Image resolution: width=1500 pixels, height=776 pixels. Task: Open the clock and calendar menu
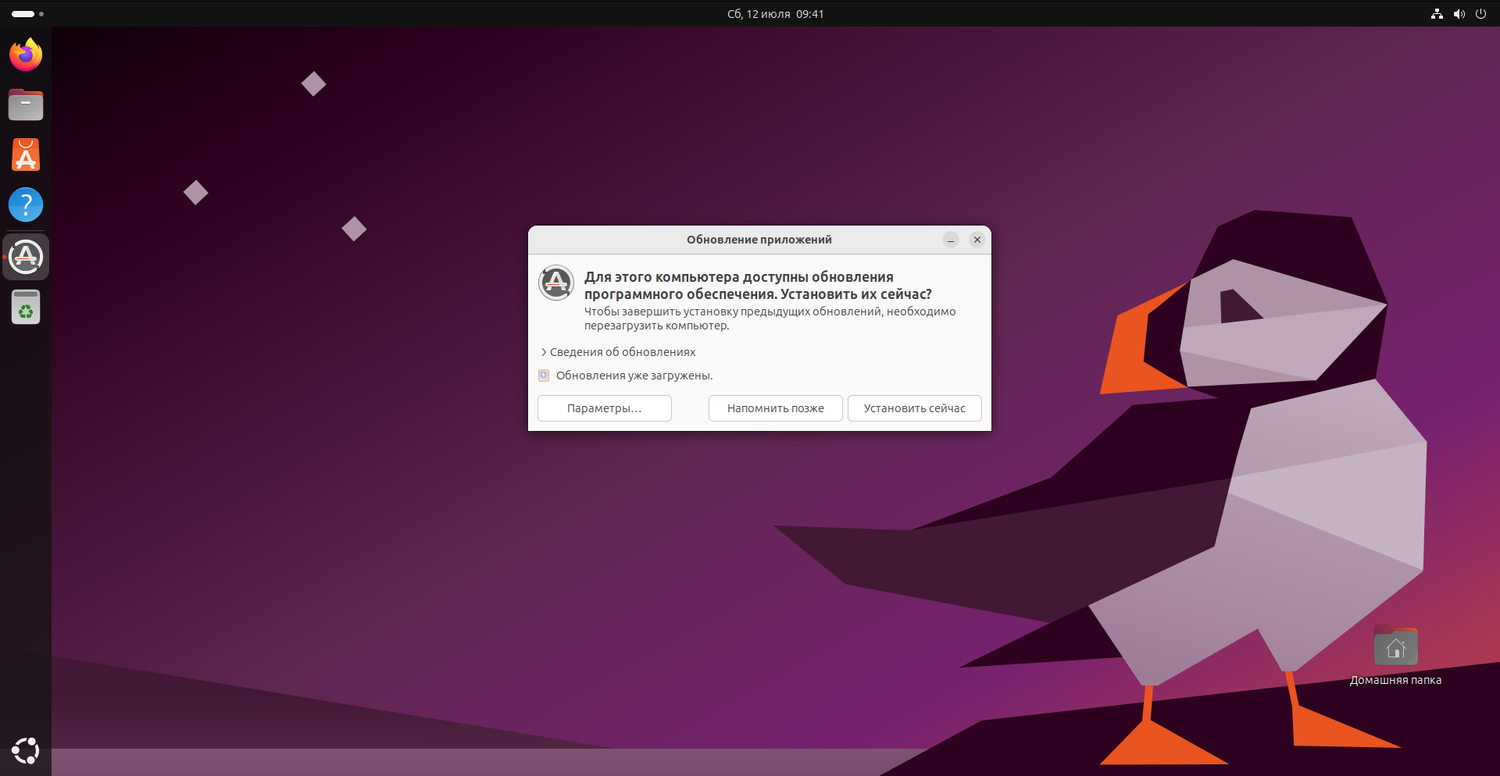tap(776, 14)
